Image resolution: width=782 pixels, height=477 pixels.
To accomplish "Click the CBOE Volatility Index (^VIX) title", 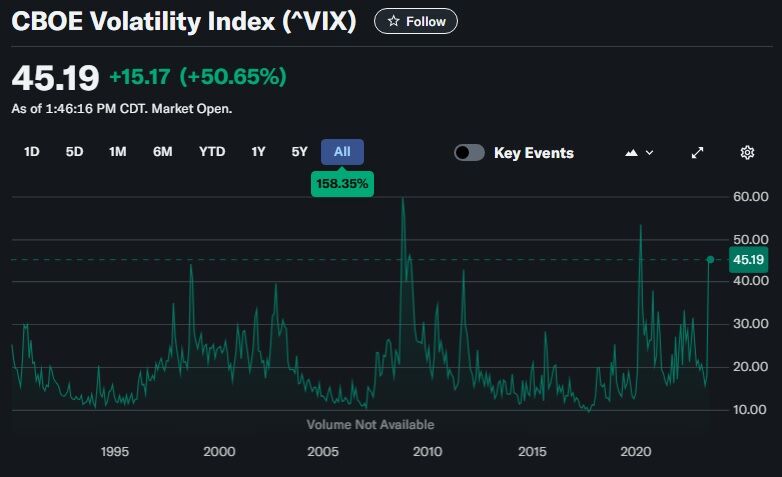I will click(184, 21).
